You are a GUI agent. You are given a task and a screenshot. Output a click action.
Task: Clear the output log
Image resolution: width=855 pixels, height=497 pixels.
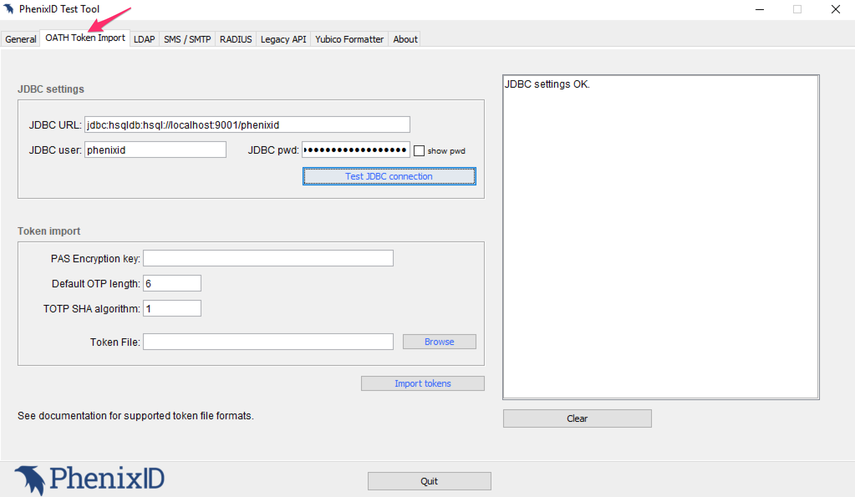pyautogui.click(x=577, y=418)
